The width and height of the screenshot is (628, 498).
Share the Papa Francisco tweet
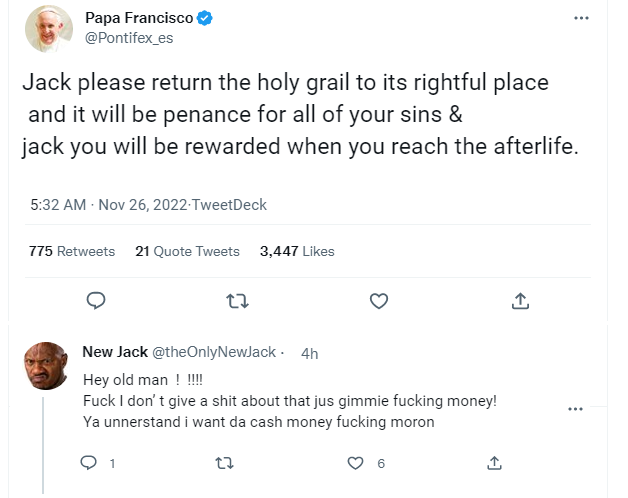tap(520, 300)
